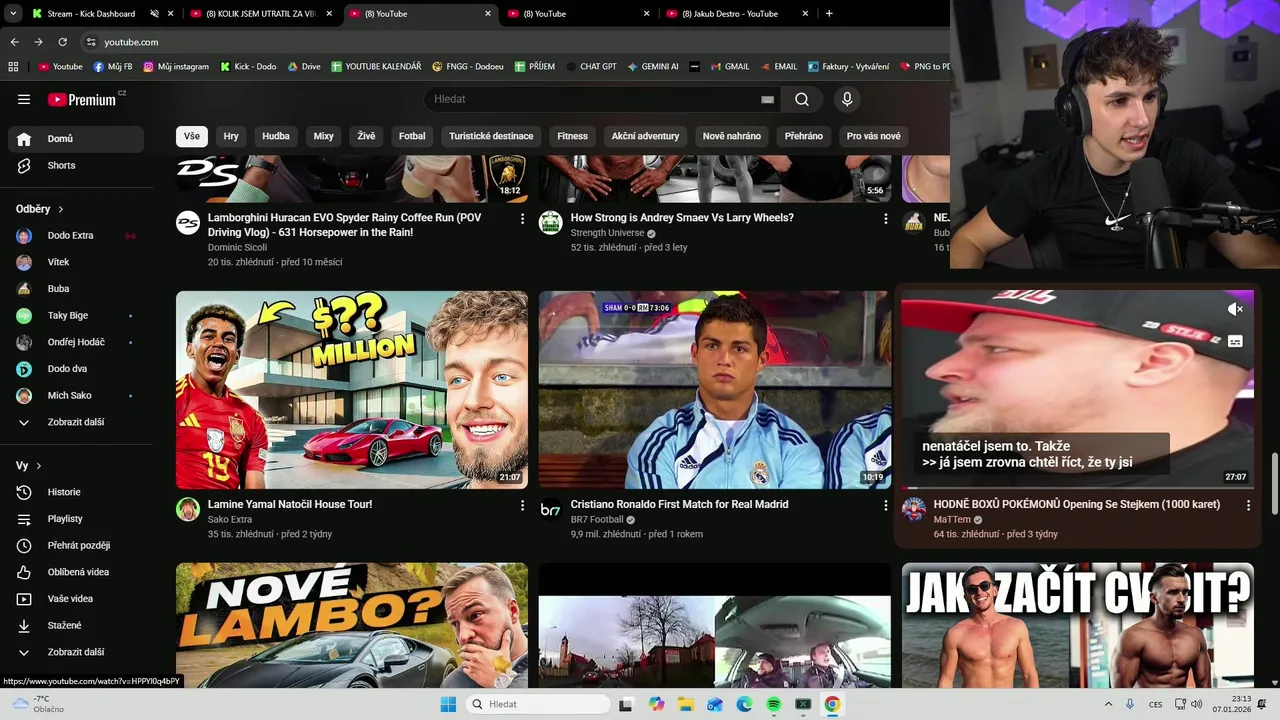Click the Pokémon preview playback progress bar
Screen dimensions: 1280x720
(x=1078, y=488)
